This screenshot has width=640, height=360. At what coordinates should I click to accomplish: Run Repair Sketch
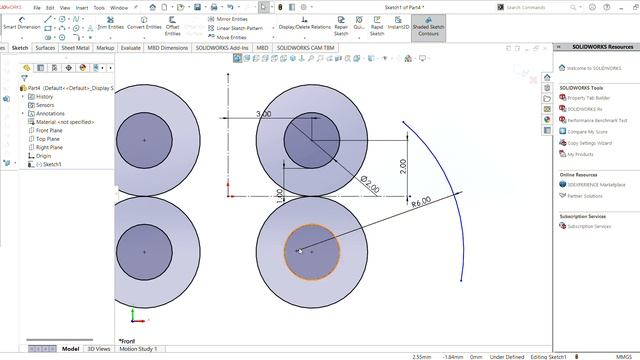[341, 26]
